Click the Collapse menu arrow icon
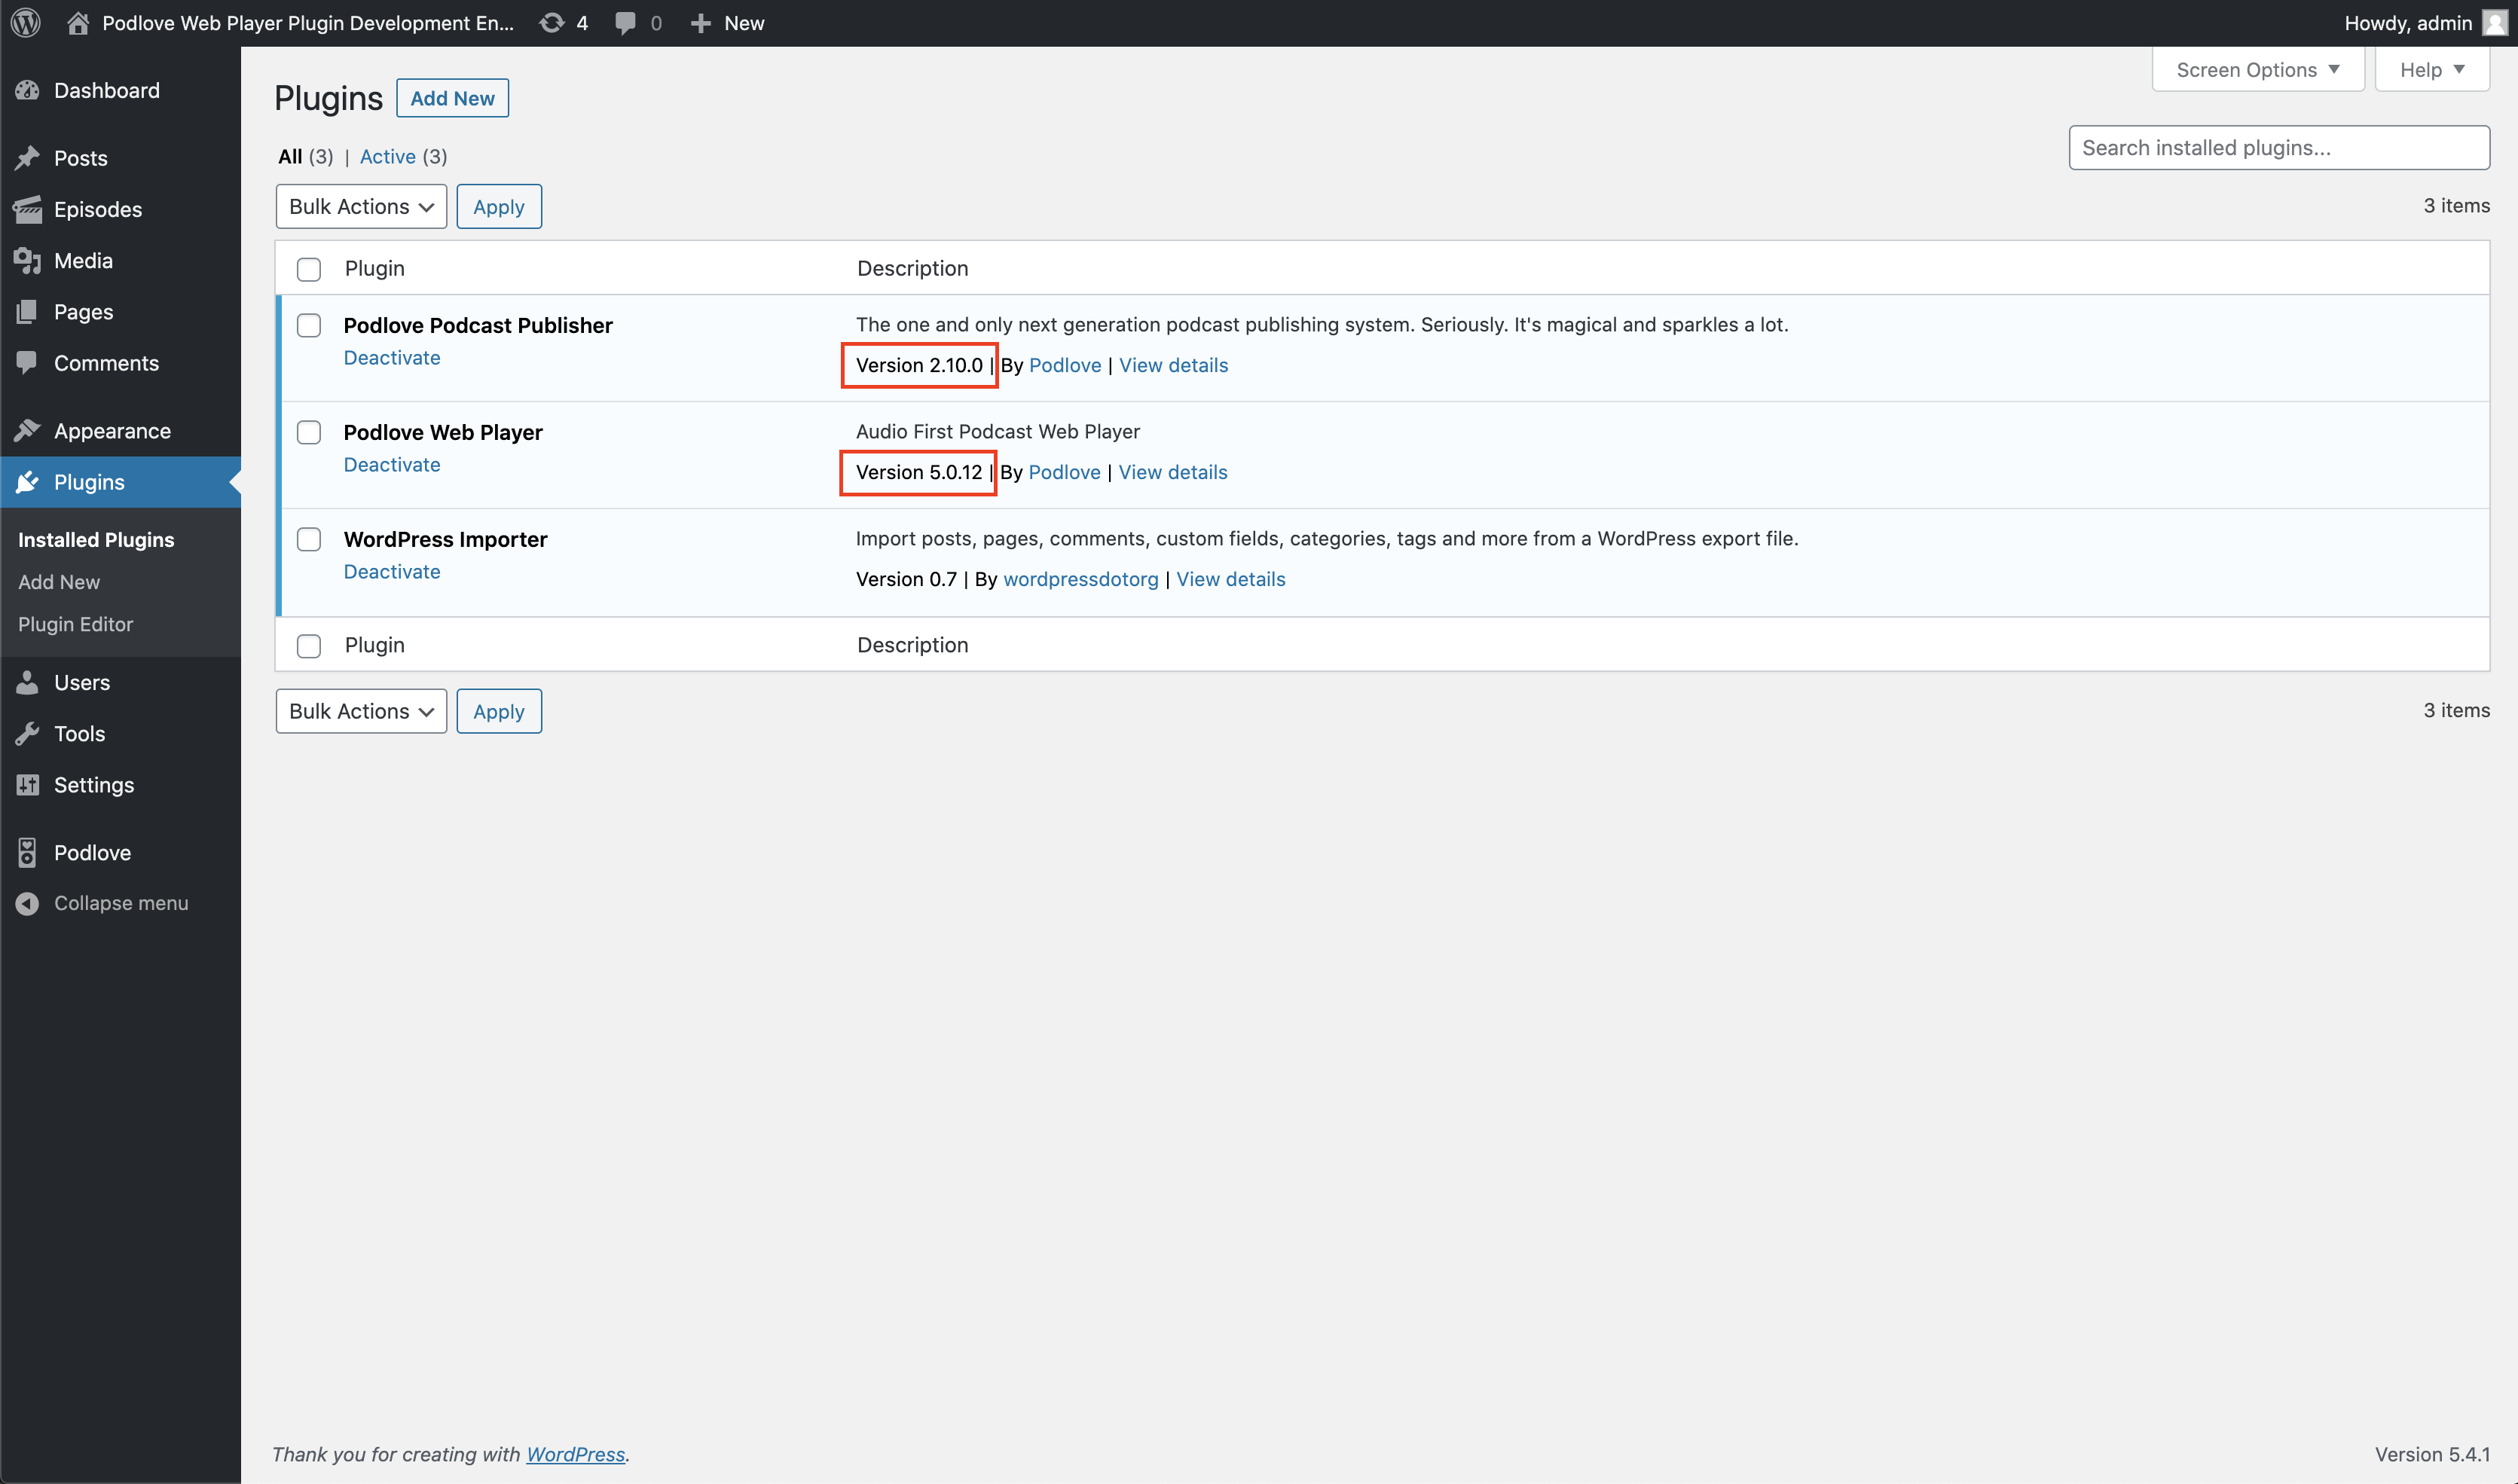Viewport: 2518px width, 1484px height. coord(27,903)
